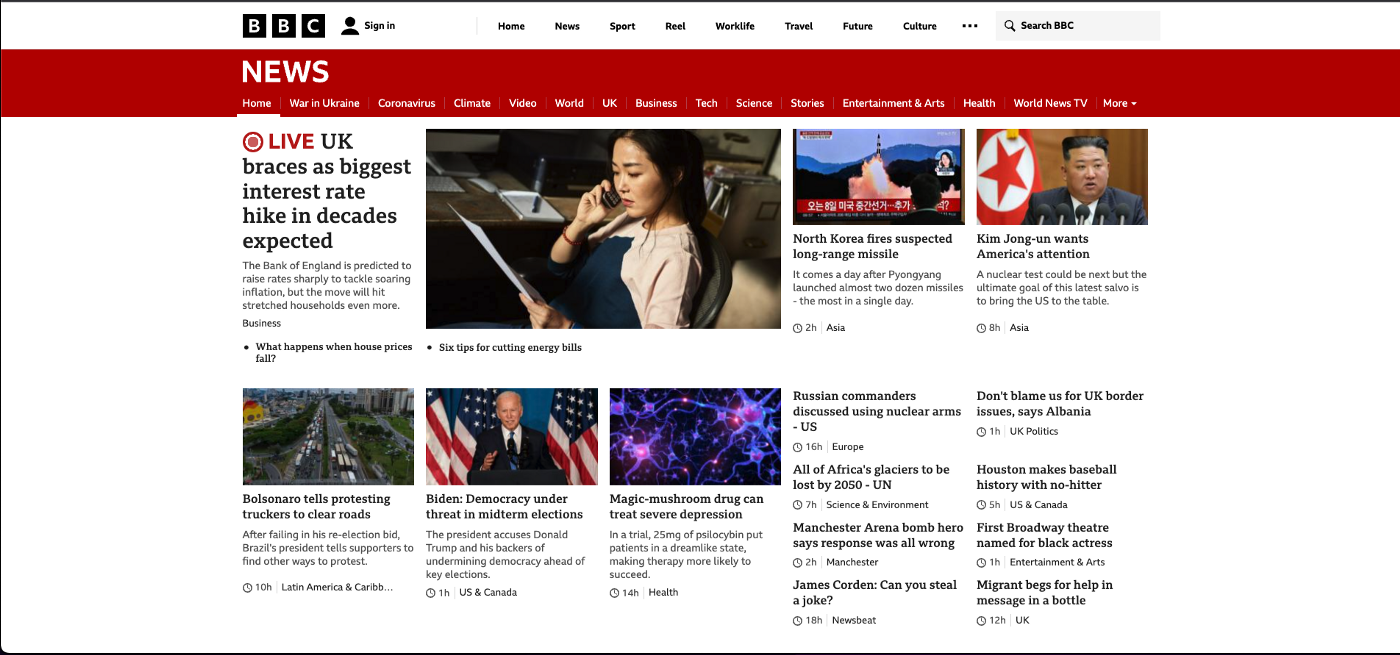Click the Kim Jong-un photo thumbnail
Viewport: 1400px width, 655px height.
(x=1062, y=177)
